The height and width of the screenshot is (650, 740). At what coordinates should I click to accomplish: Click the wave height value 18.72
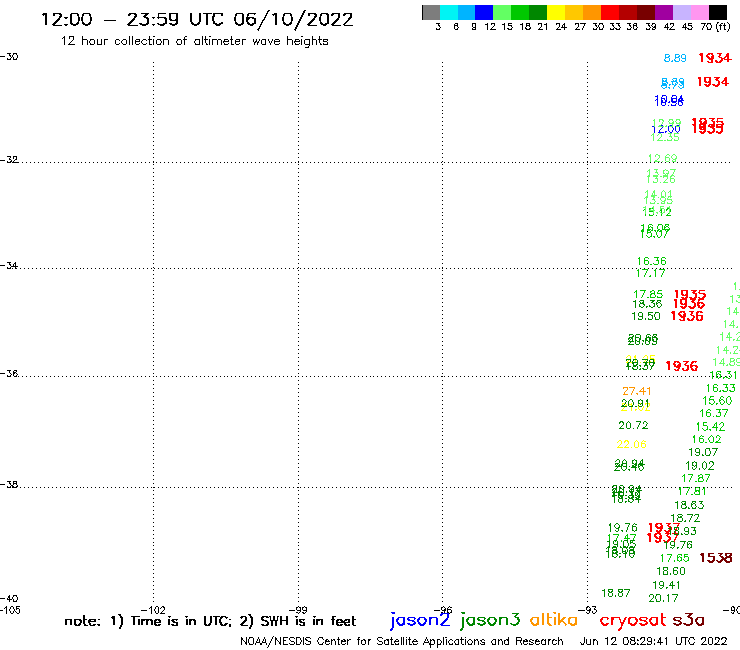coord(685,518)
